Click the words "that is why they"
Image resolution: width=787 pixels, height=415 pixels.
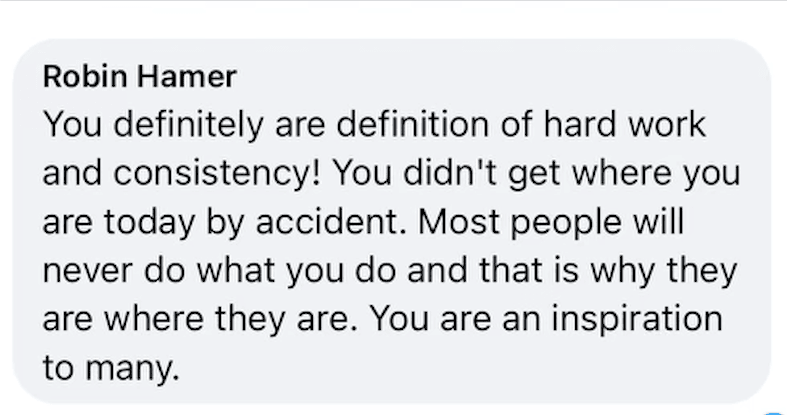[x=608, y=271]
